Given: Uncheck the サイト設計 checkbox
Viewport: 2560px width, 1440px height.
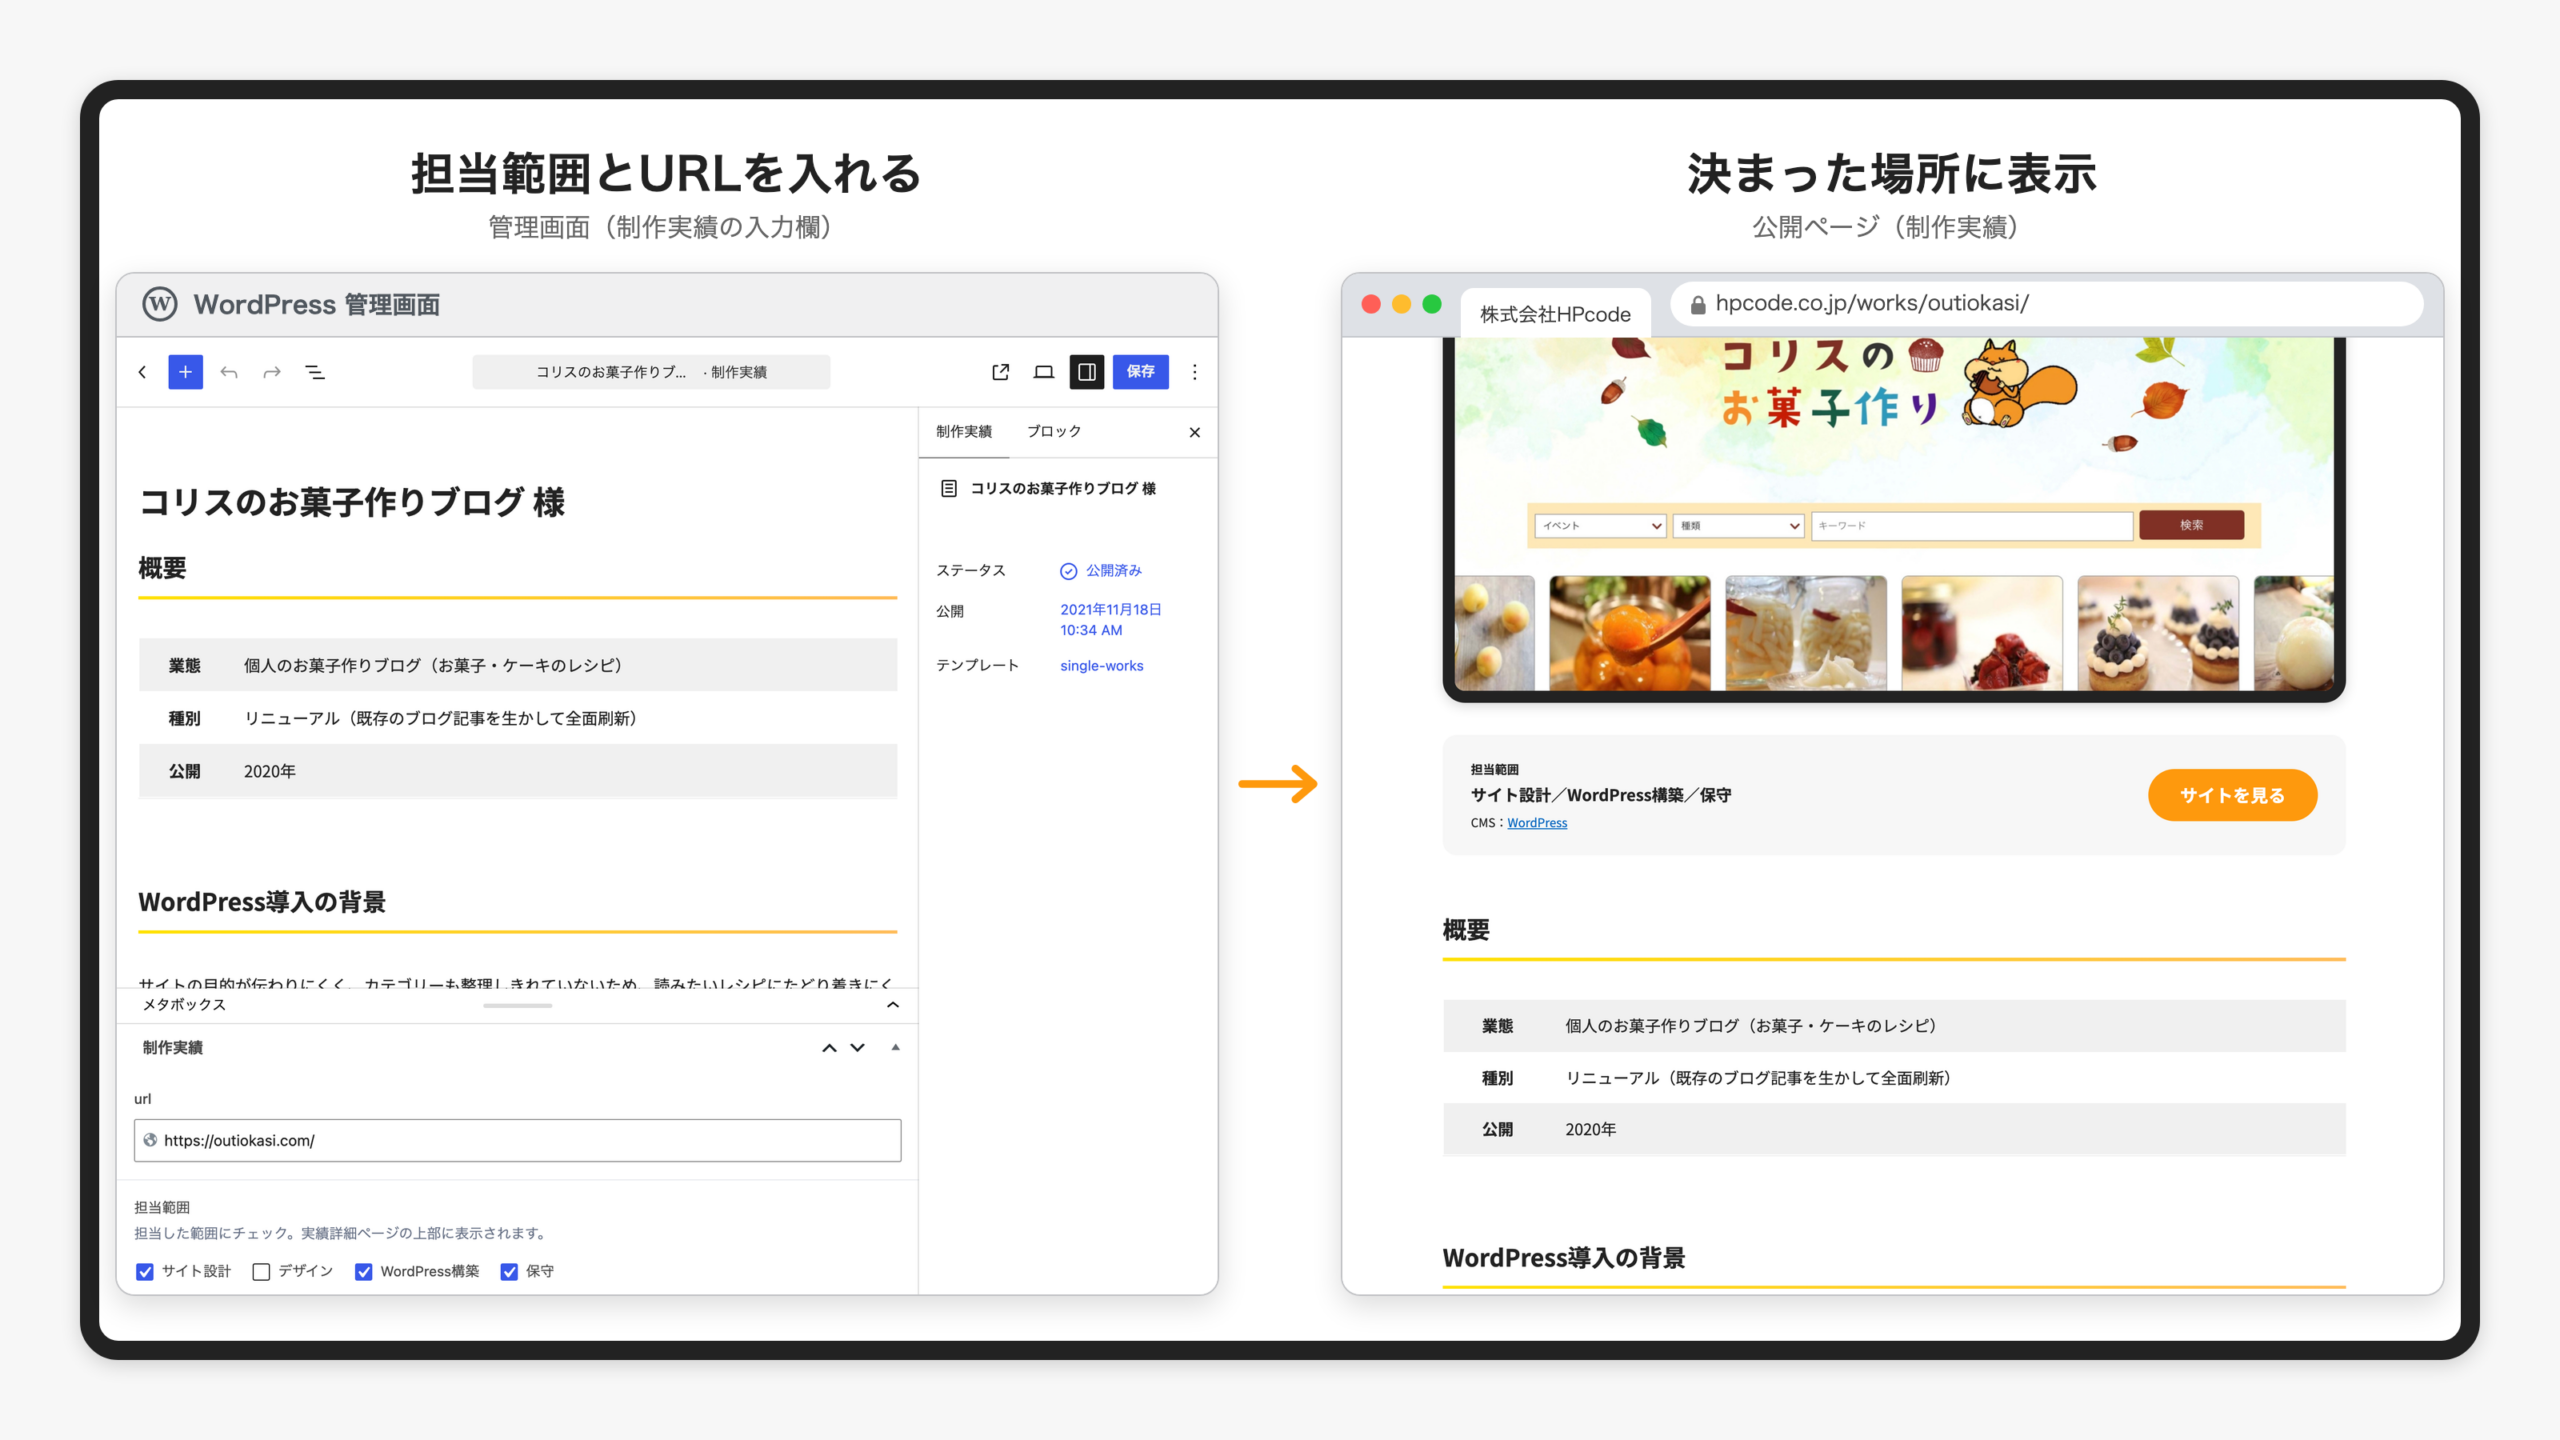Looking at the screenshot, I should pos(145,1272).
